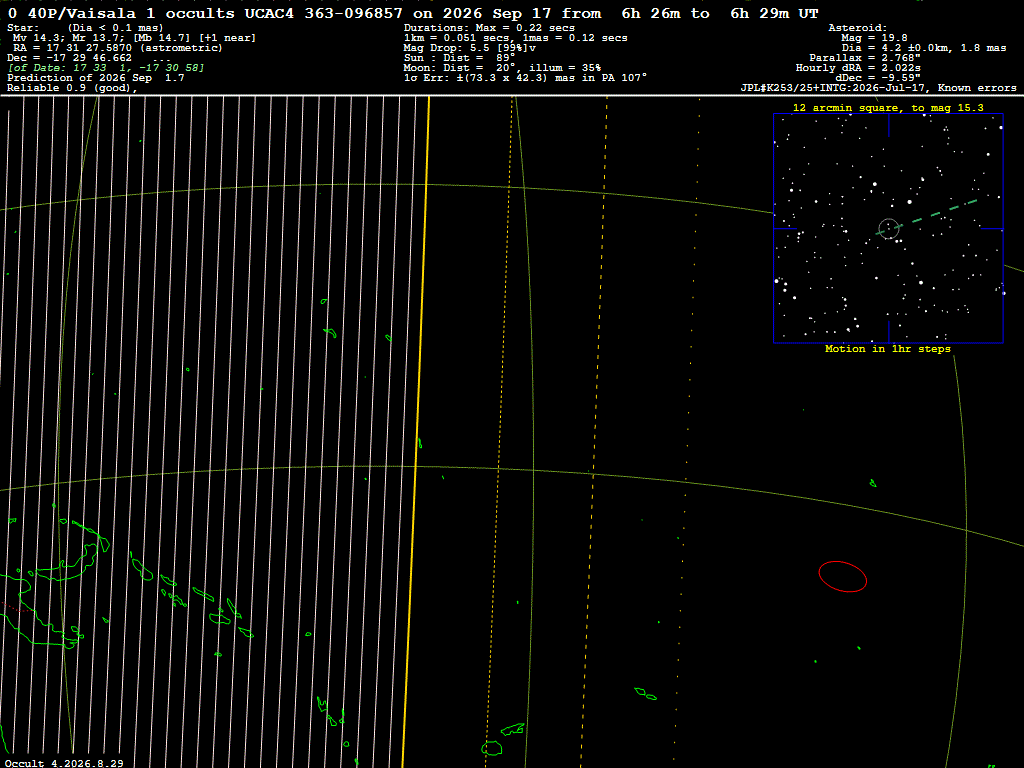
Task: Click the Asteroid Mag = 19.8 line
Action: (874, 38)
